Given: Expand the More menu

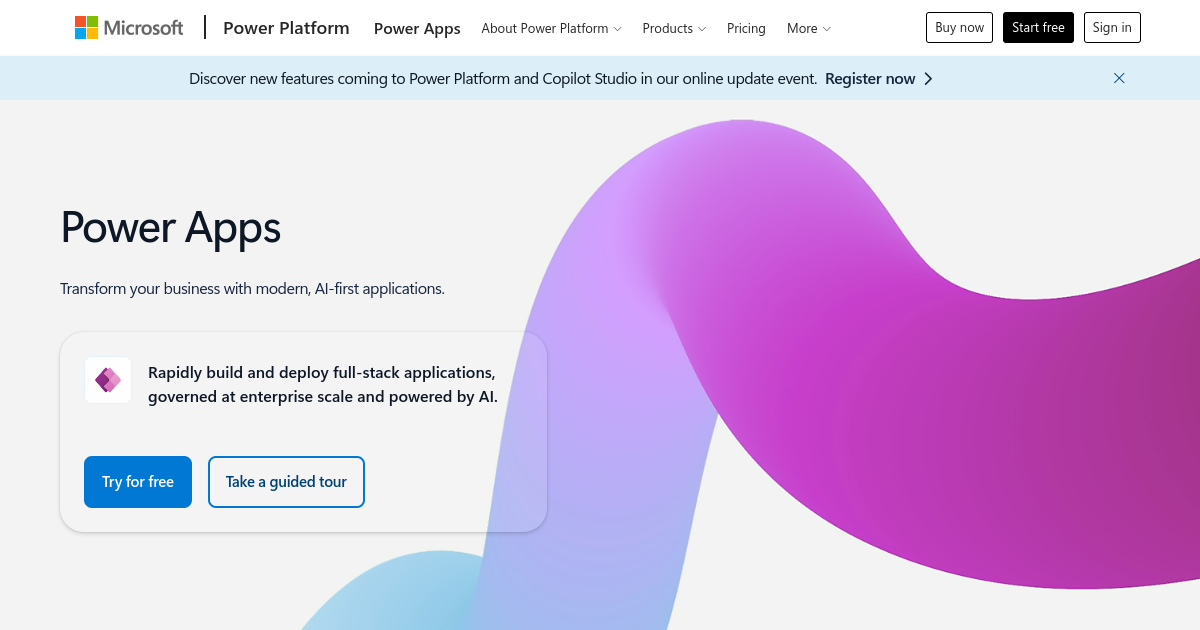Looking at the screenshot, I should [808, 28].
